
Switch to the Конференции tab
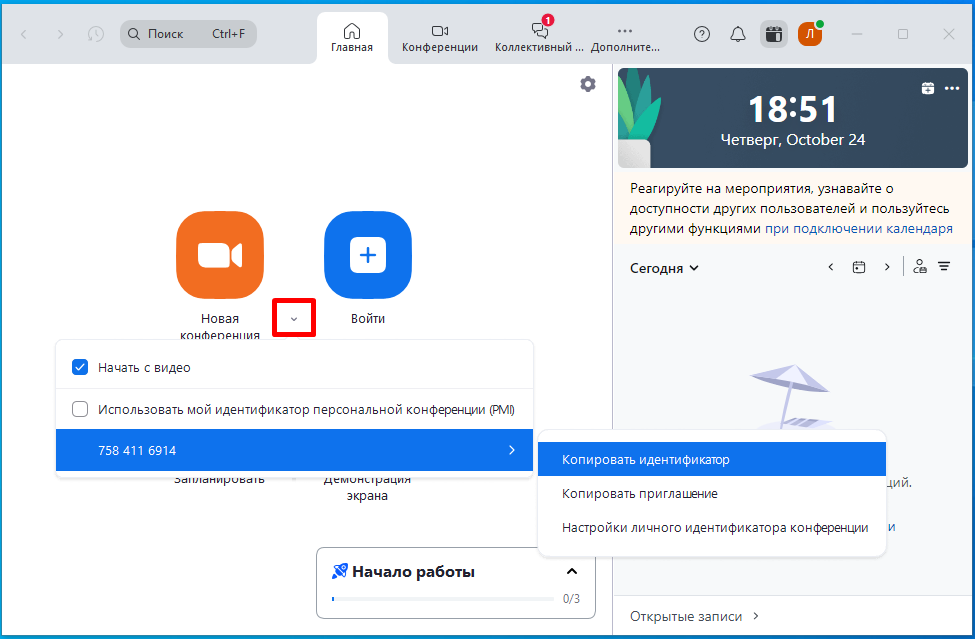[440, 38]
